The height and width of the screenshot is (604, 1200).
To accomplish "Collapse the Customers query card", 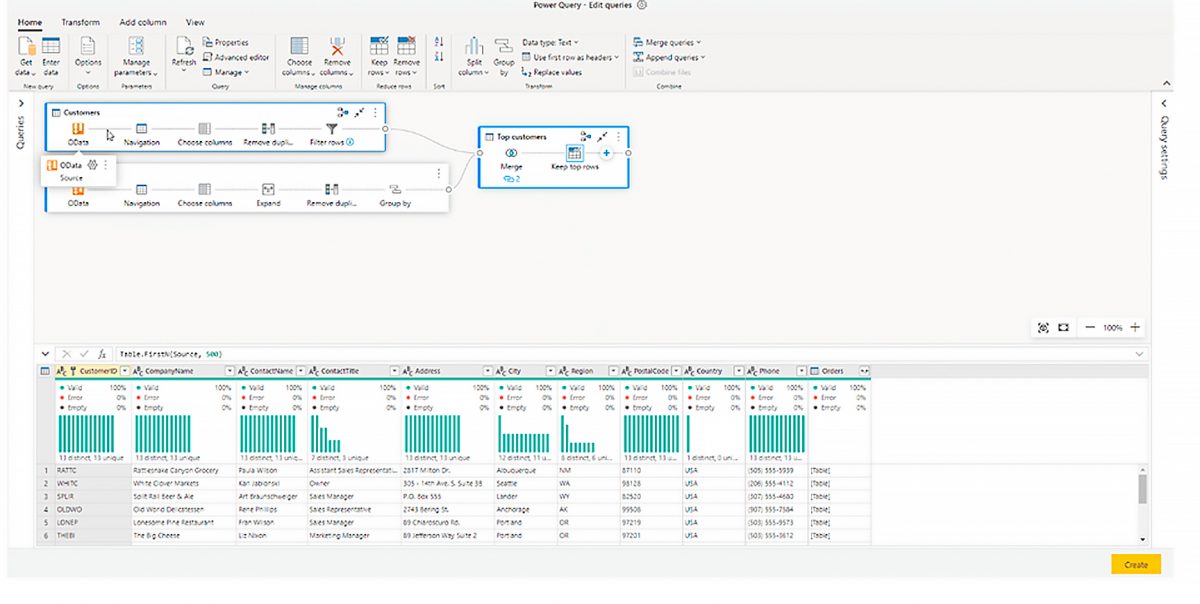I will [x=359, y=113].
